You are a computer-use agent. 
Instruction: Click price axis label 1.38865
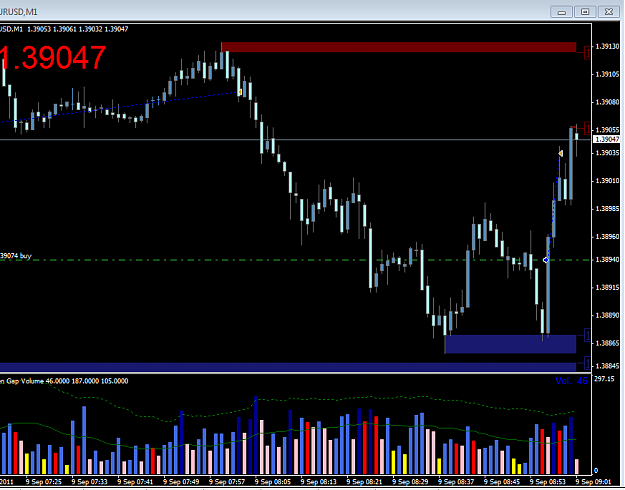[607, 343]
